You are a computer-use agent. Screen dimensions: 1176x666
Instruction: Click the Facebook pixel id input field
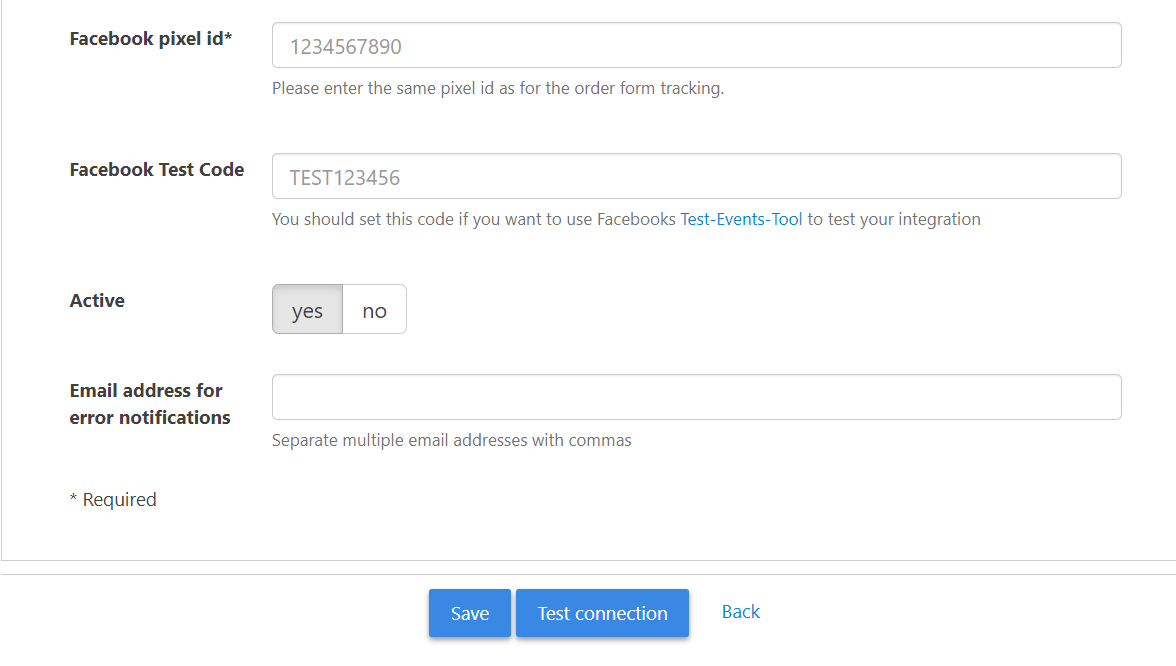click(x=696, y=46)
